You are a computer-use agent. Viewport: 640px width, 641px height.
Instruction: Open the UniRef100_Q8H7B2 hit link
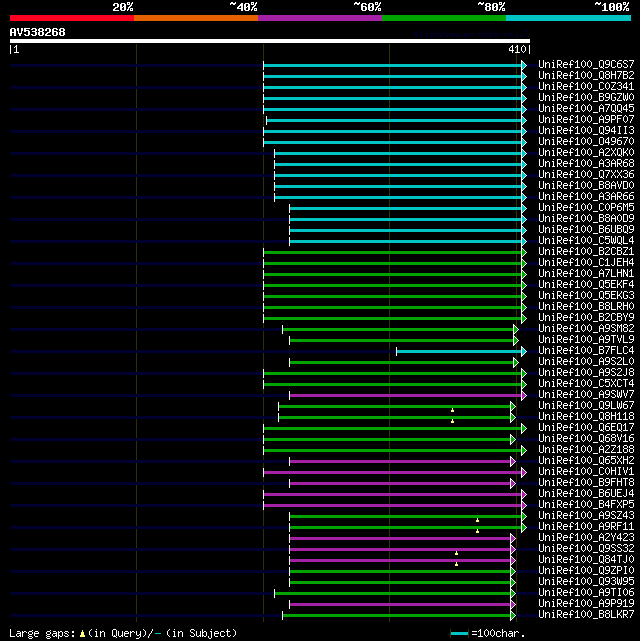(586, 76)
